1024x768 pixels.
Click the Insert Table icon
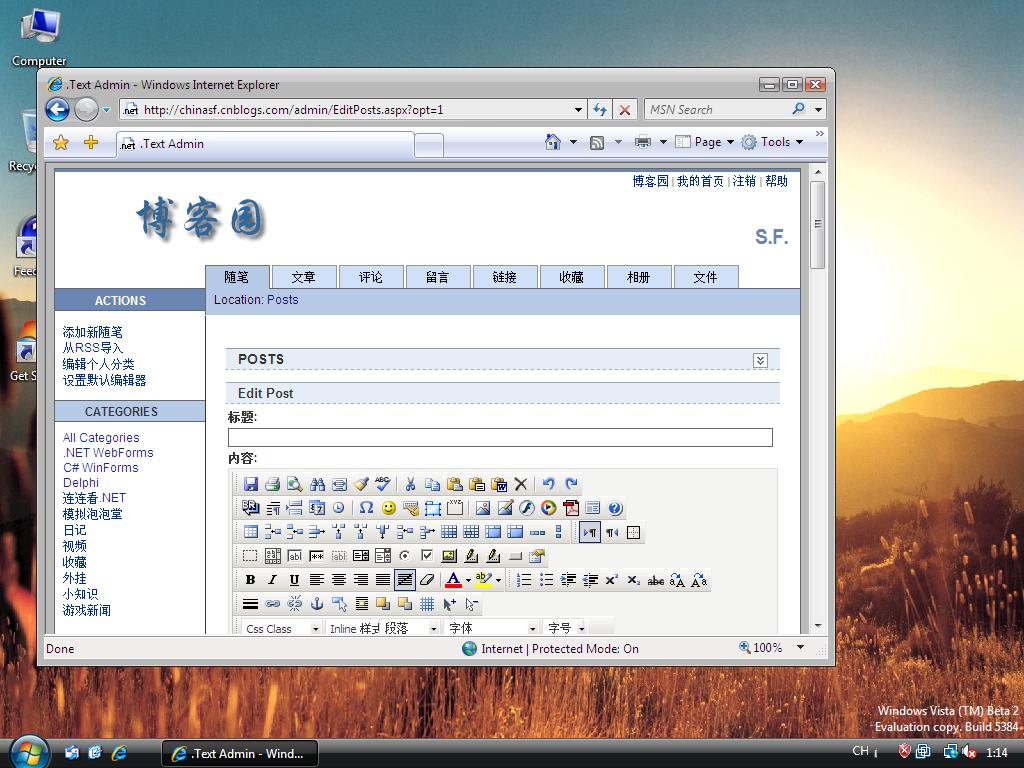click(251, 532)
